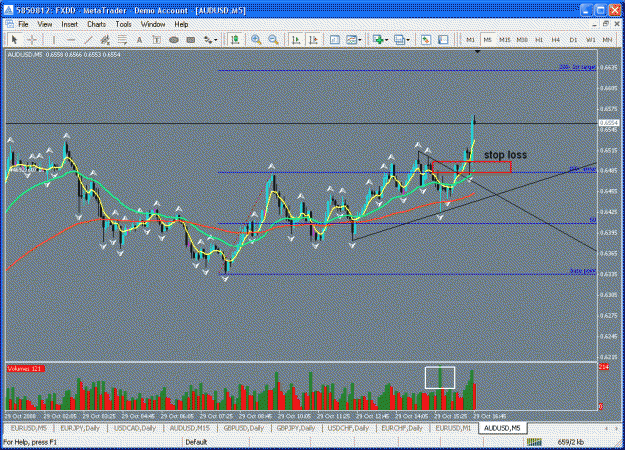Click the chart system menu icon beside File
Screen dimensions: 625x450
click(x=10, y=24)
